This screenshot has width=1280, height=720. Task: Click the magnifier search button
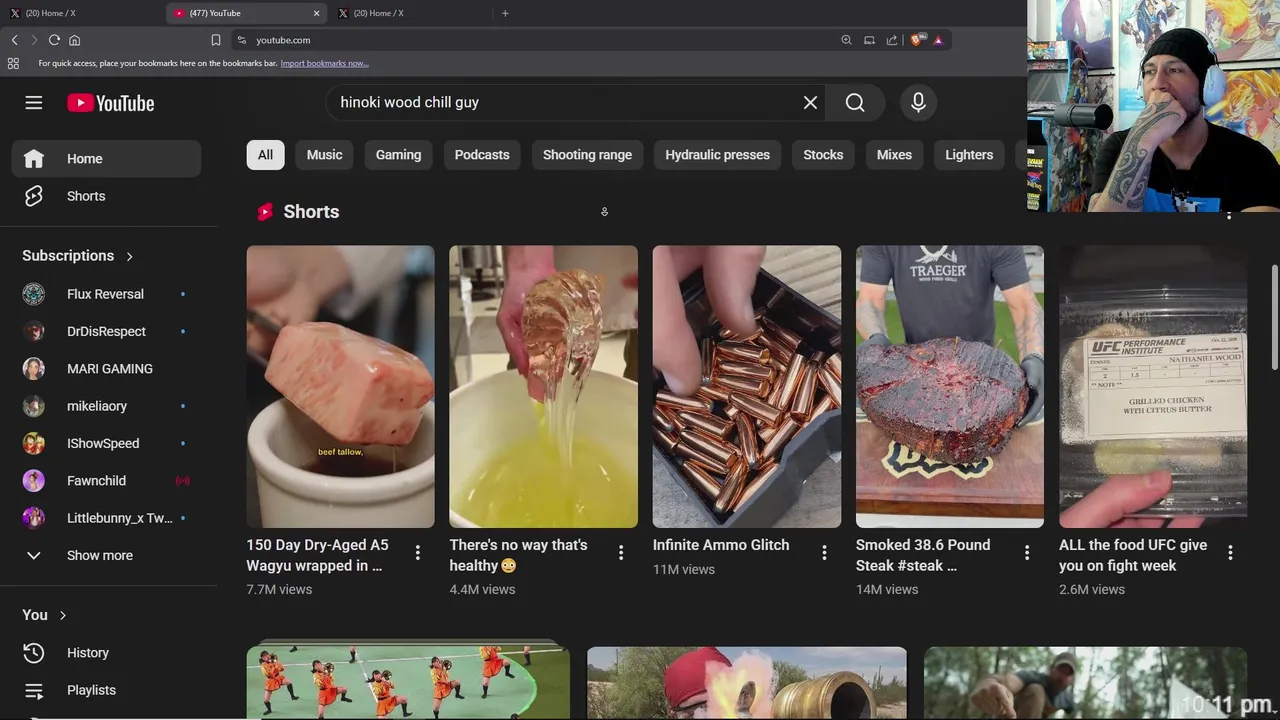click(x=855, y=102)
